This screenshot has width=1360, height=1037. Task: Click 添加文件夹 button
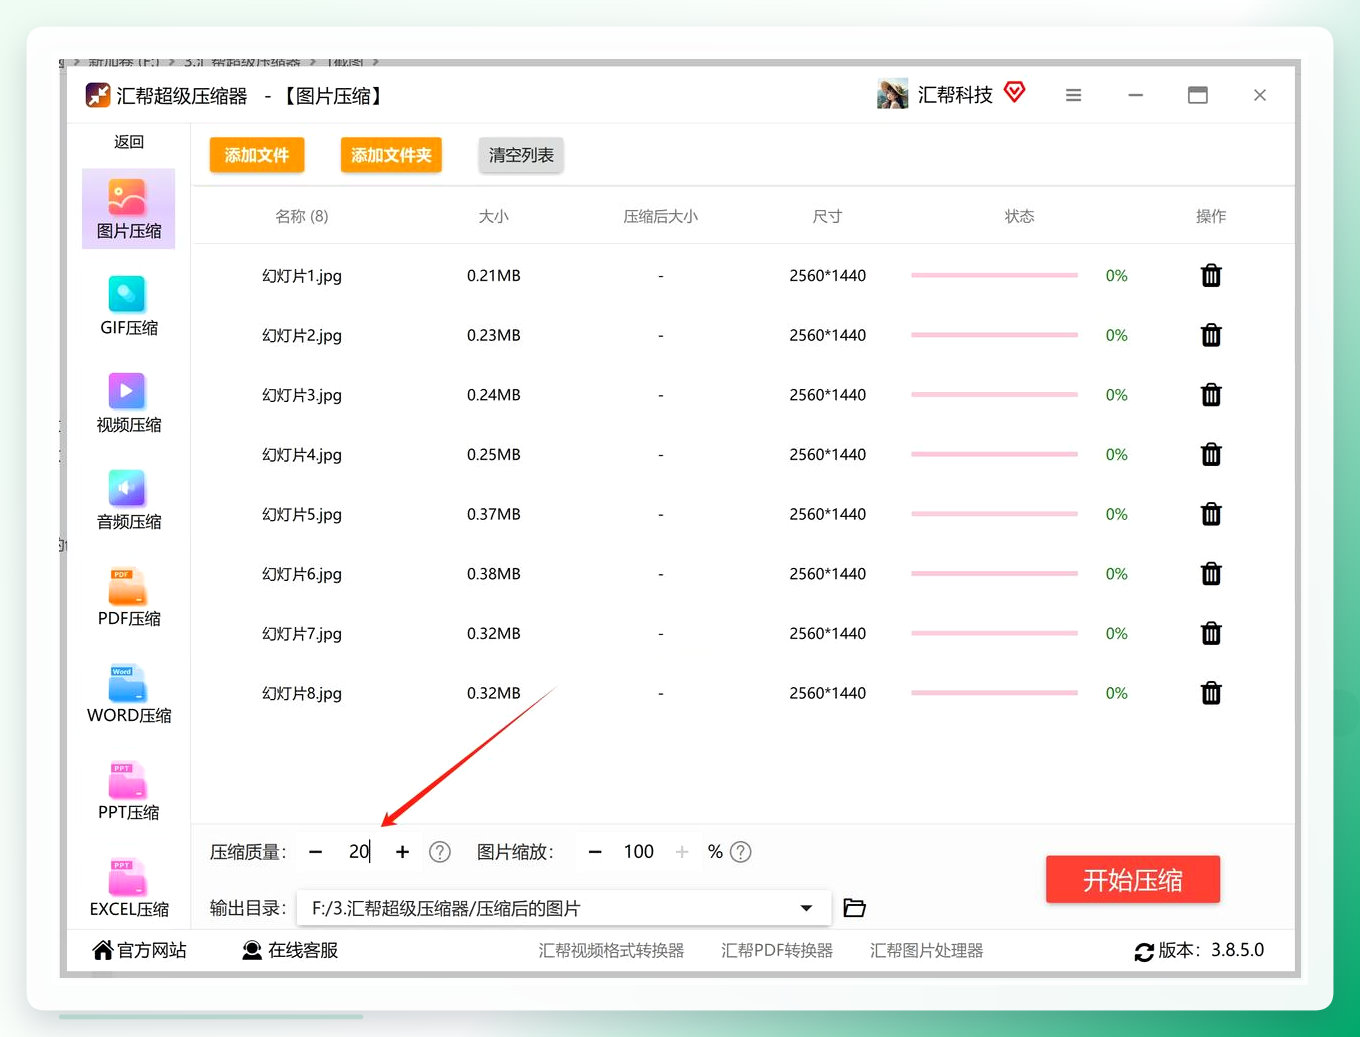(x=391, y=155)
